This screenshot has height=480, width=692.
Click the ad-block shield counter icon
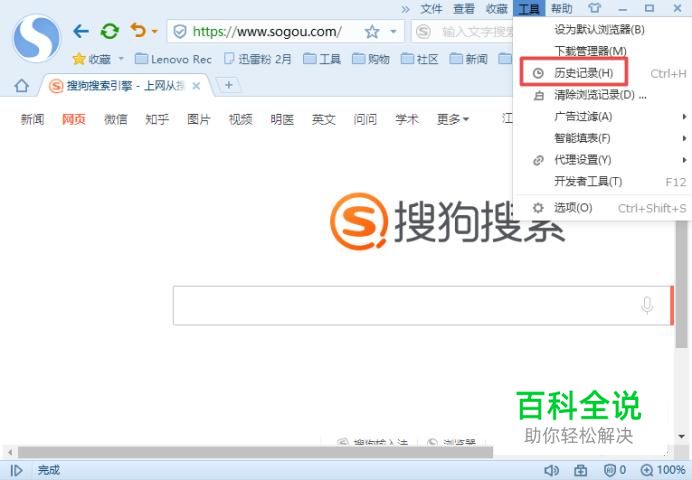tap(614, 470)
